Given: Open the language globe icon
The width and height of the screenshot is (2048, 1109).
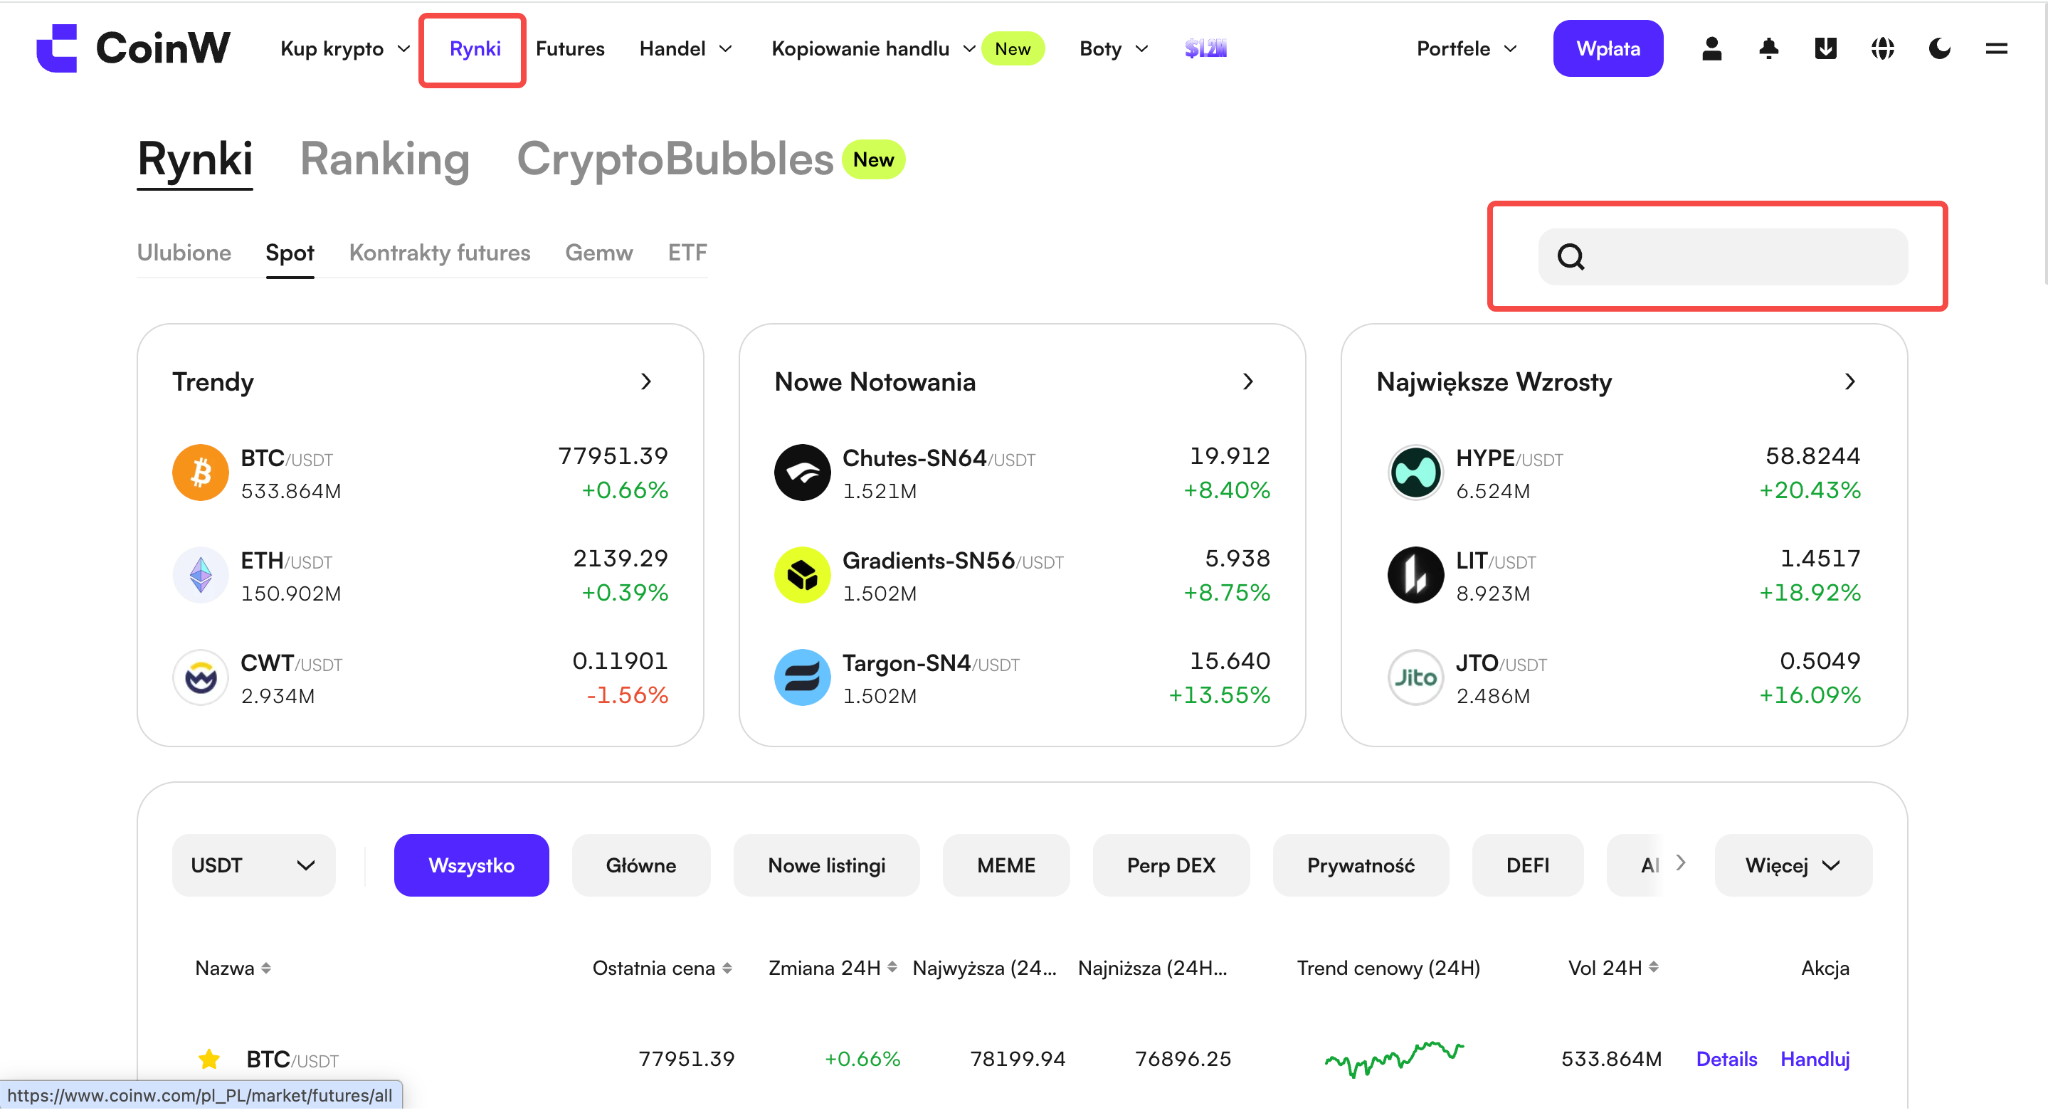Looking at the screenshot, I should 1883,48.
